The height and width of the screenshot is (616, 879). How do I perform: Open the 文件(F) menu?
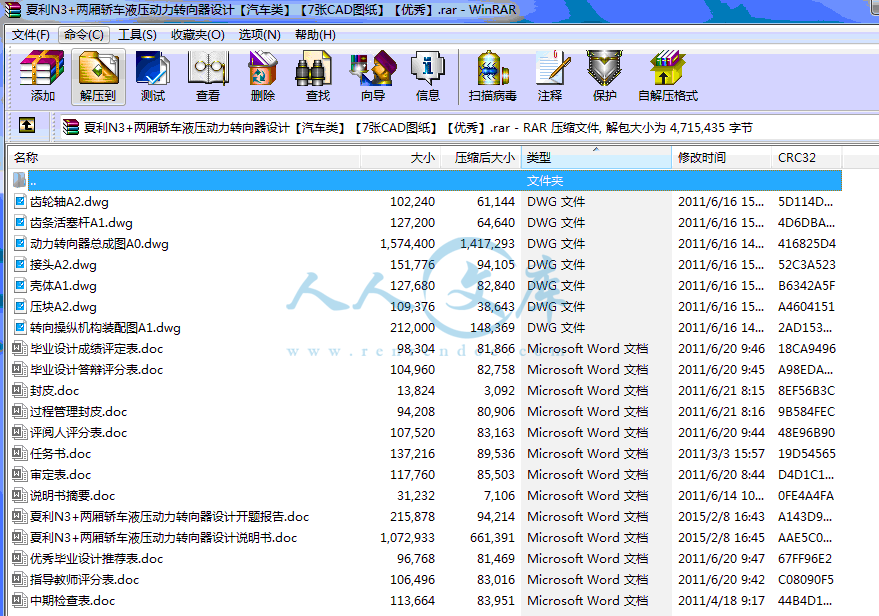(x=30, y=35)
